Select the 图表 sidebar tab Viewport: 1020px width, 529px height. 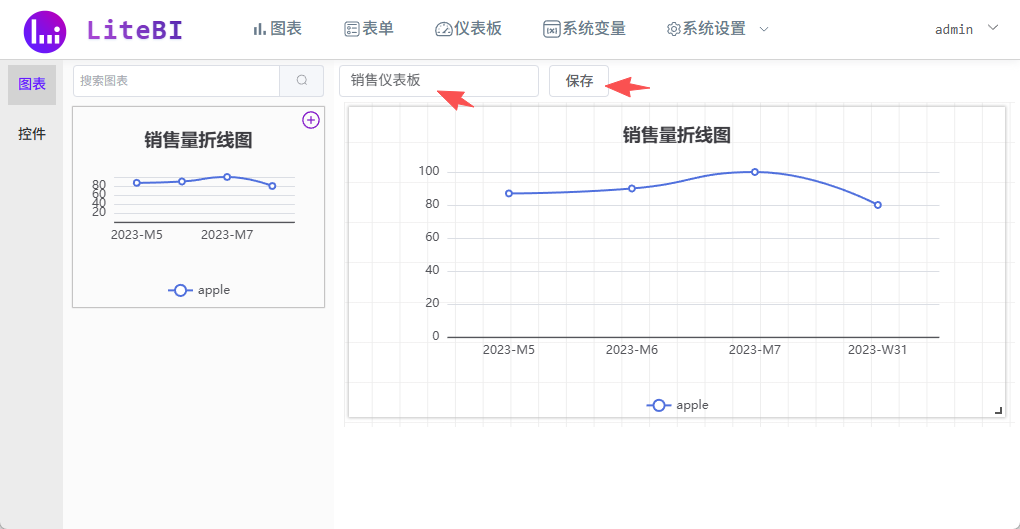coord(32,85)
